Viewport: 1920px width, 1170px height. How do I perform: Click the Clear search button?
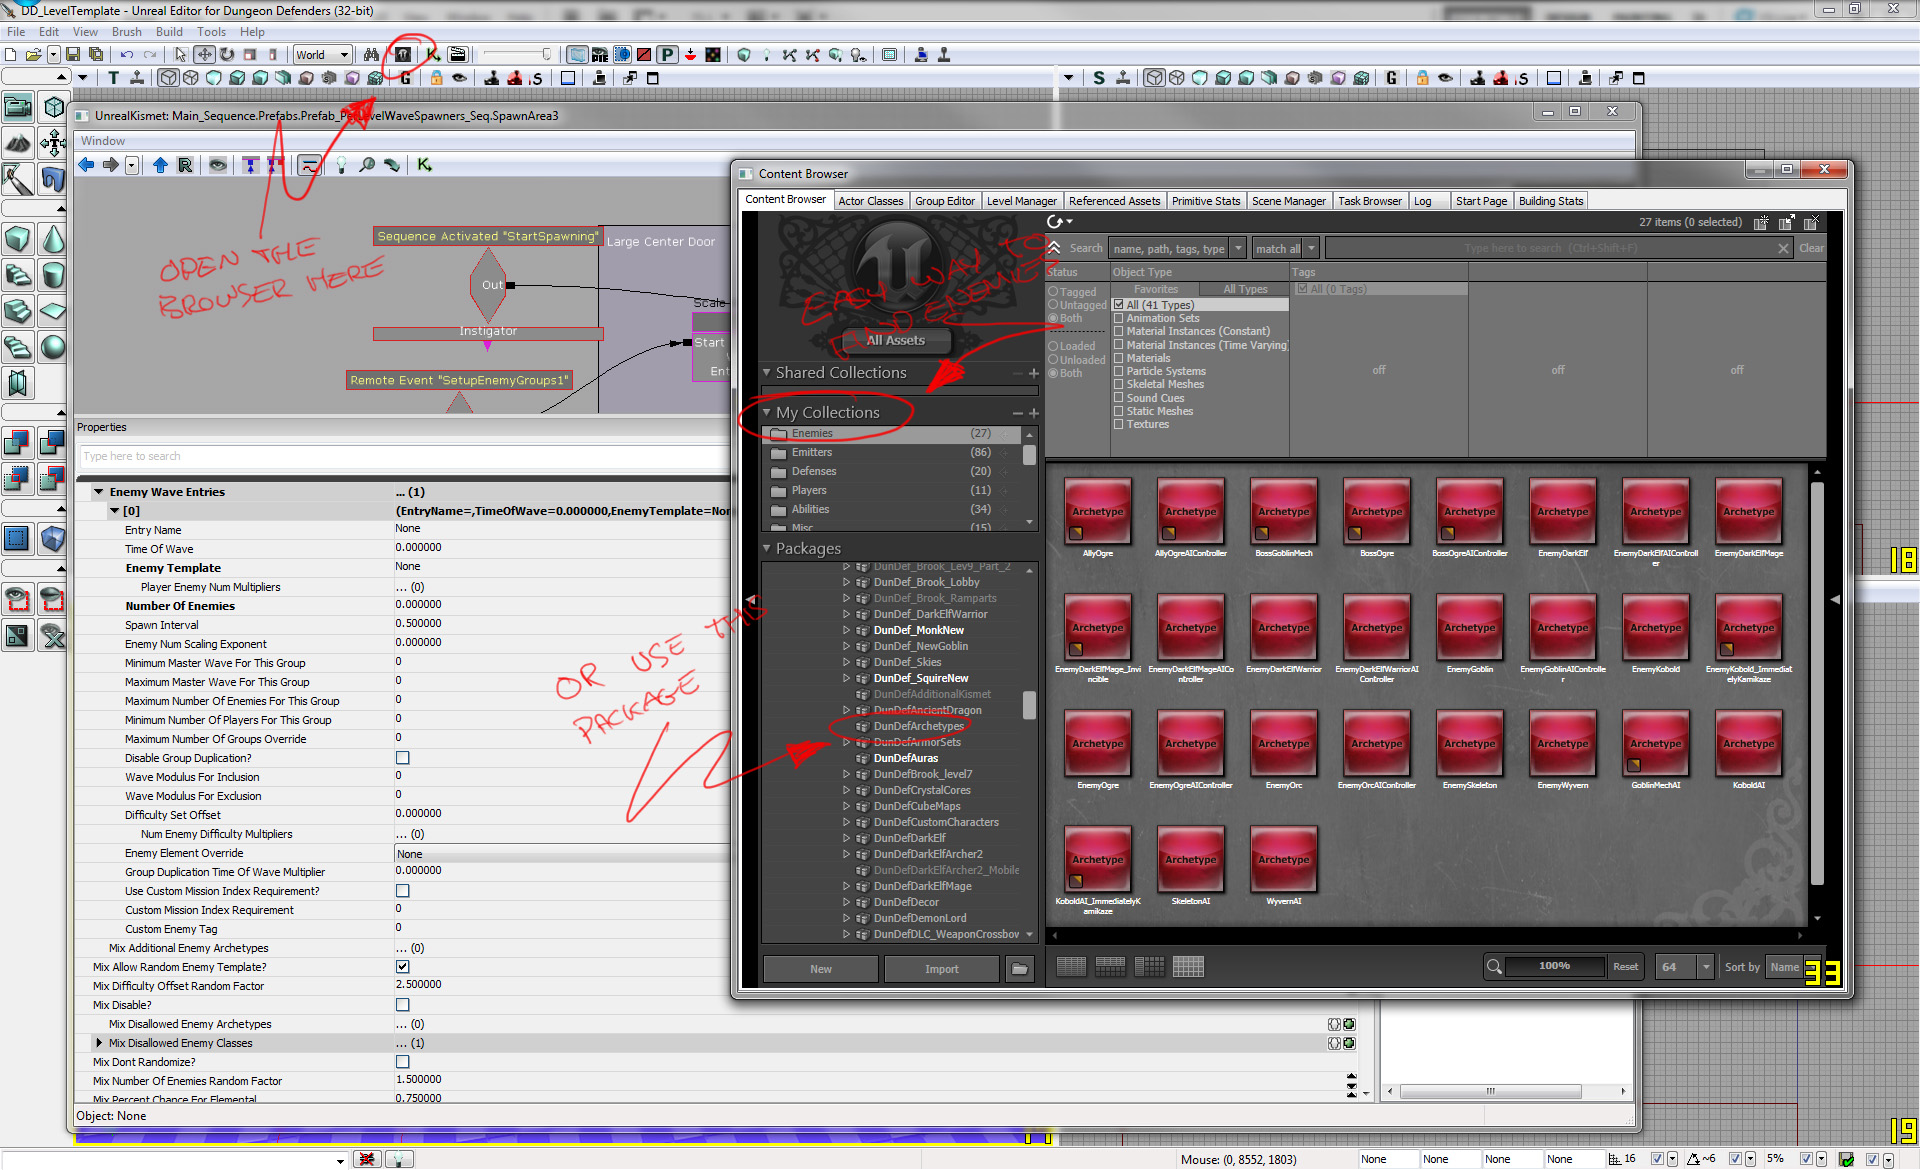point(1811,248)
